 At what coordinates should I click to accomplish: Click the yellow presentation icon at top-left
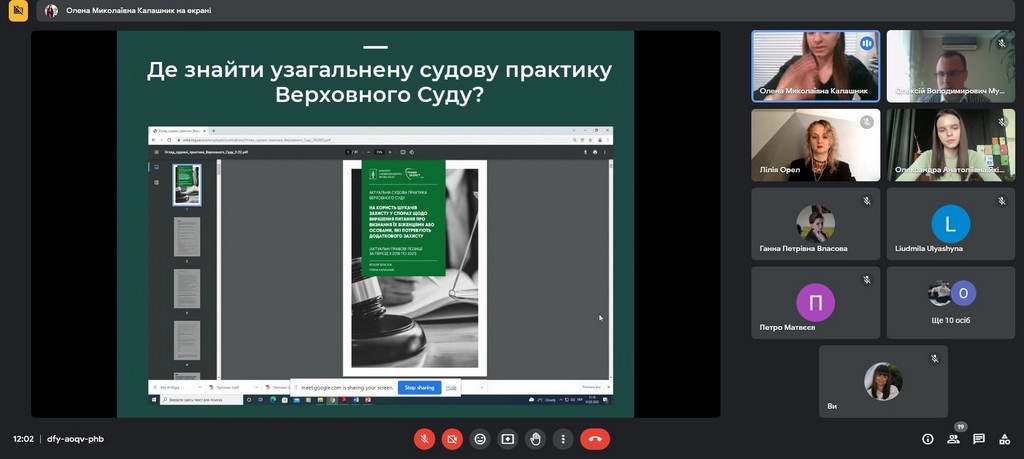pos(18,11)
